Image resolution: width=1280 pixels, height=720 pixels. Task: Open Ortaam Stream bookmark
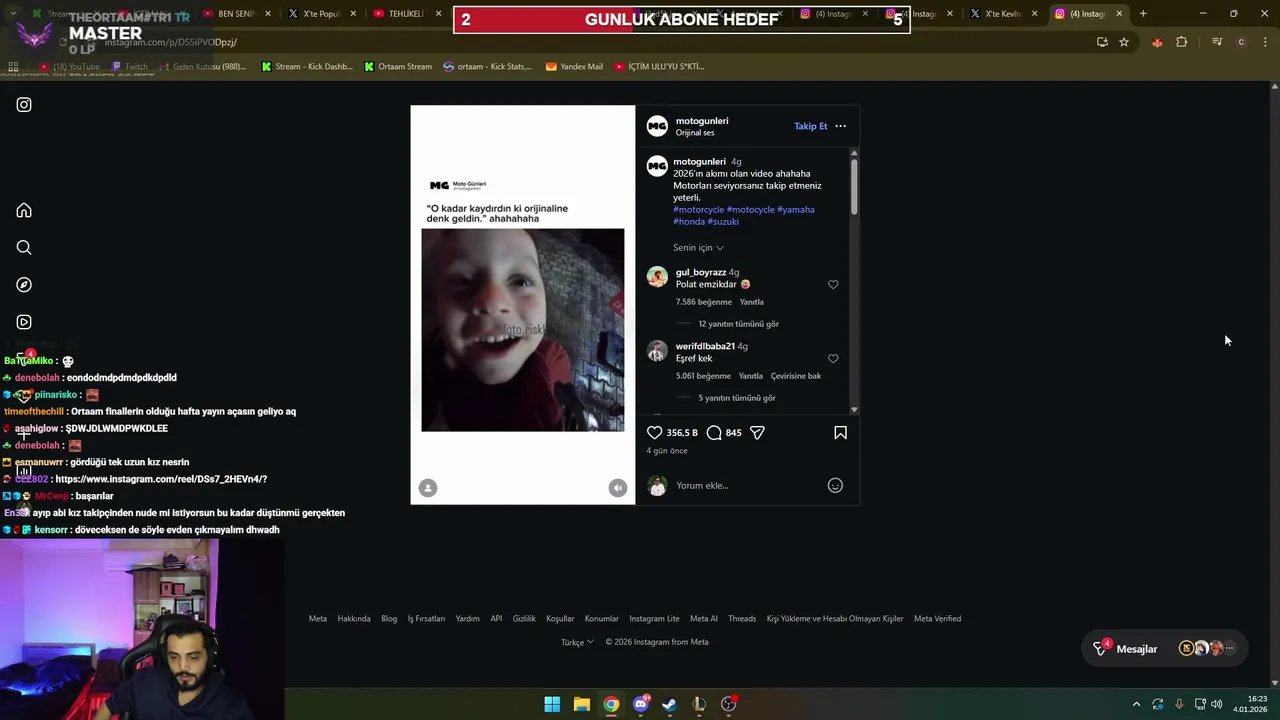(398, 67)
